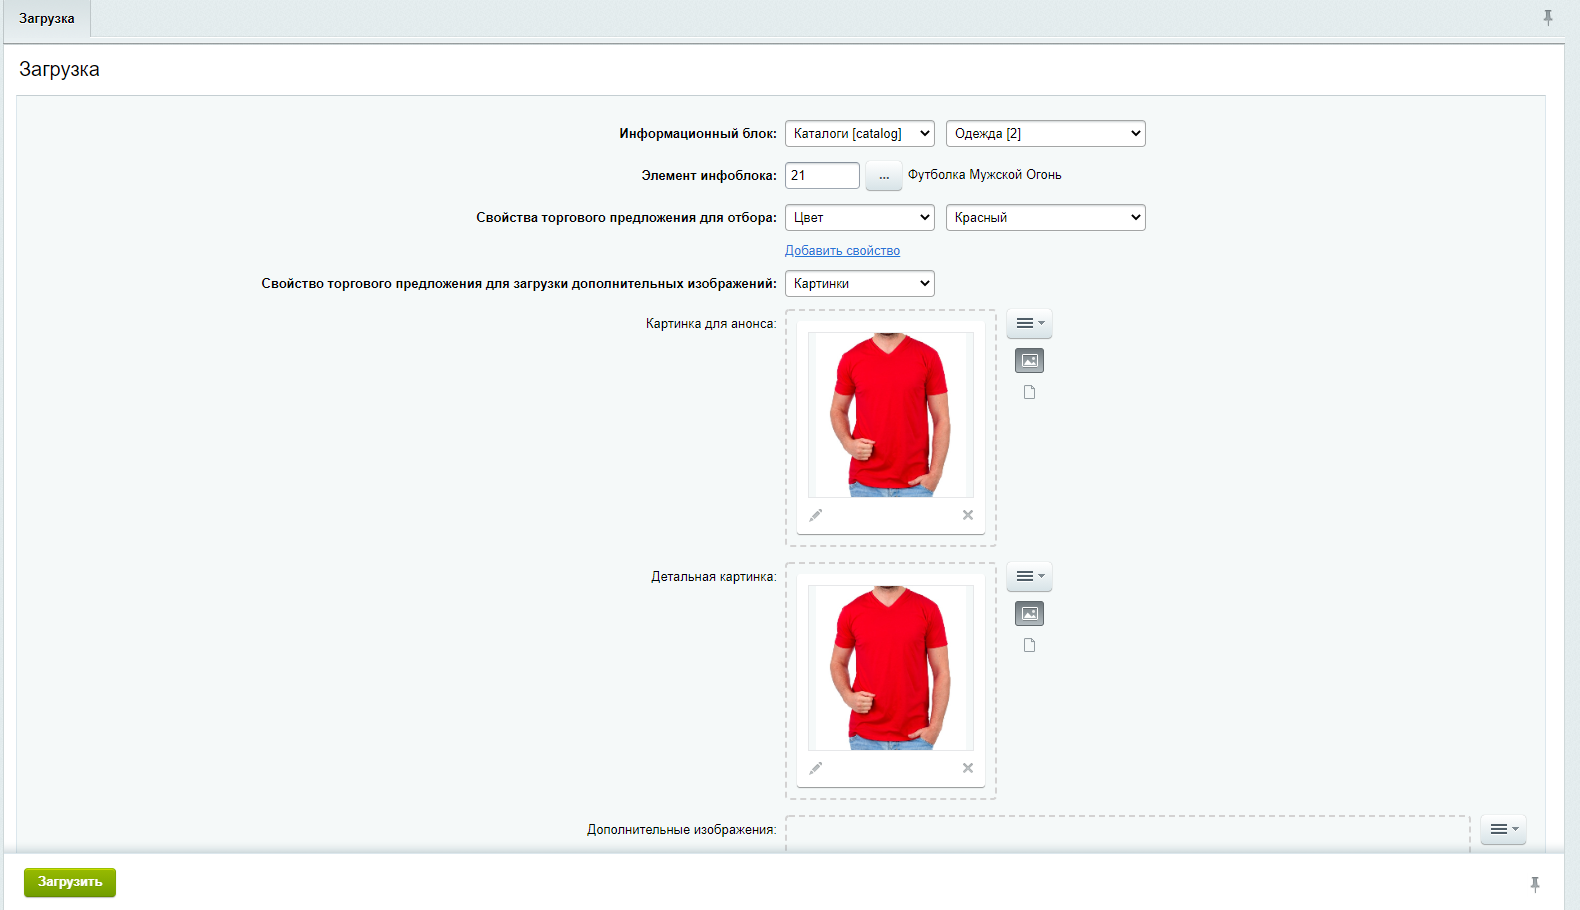
Task: Delete the detail picture with X icon
Action: pos(967,768)
